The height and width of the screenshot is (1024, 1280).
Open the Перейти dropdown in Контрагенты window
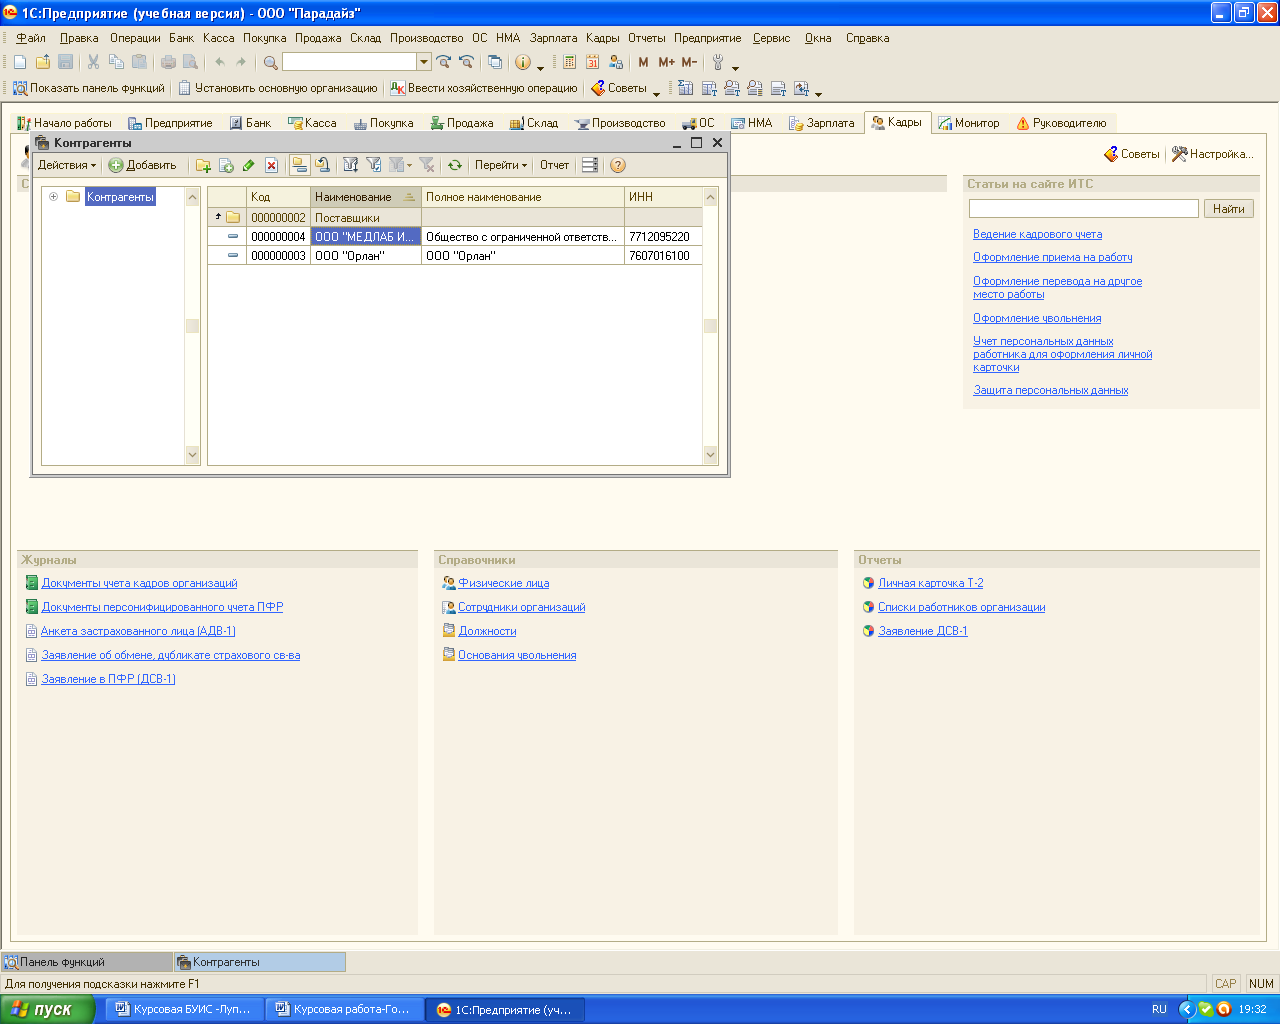(500, 166)
